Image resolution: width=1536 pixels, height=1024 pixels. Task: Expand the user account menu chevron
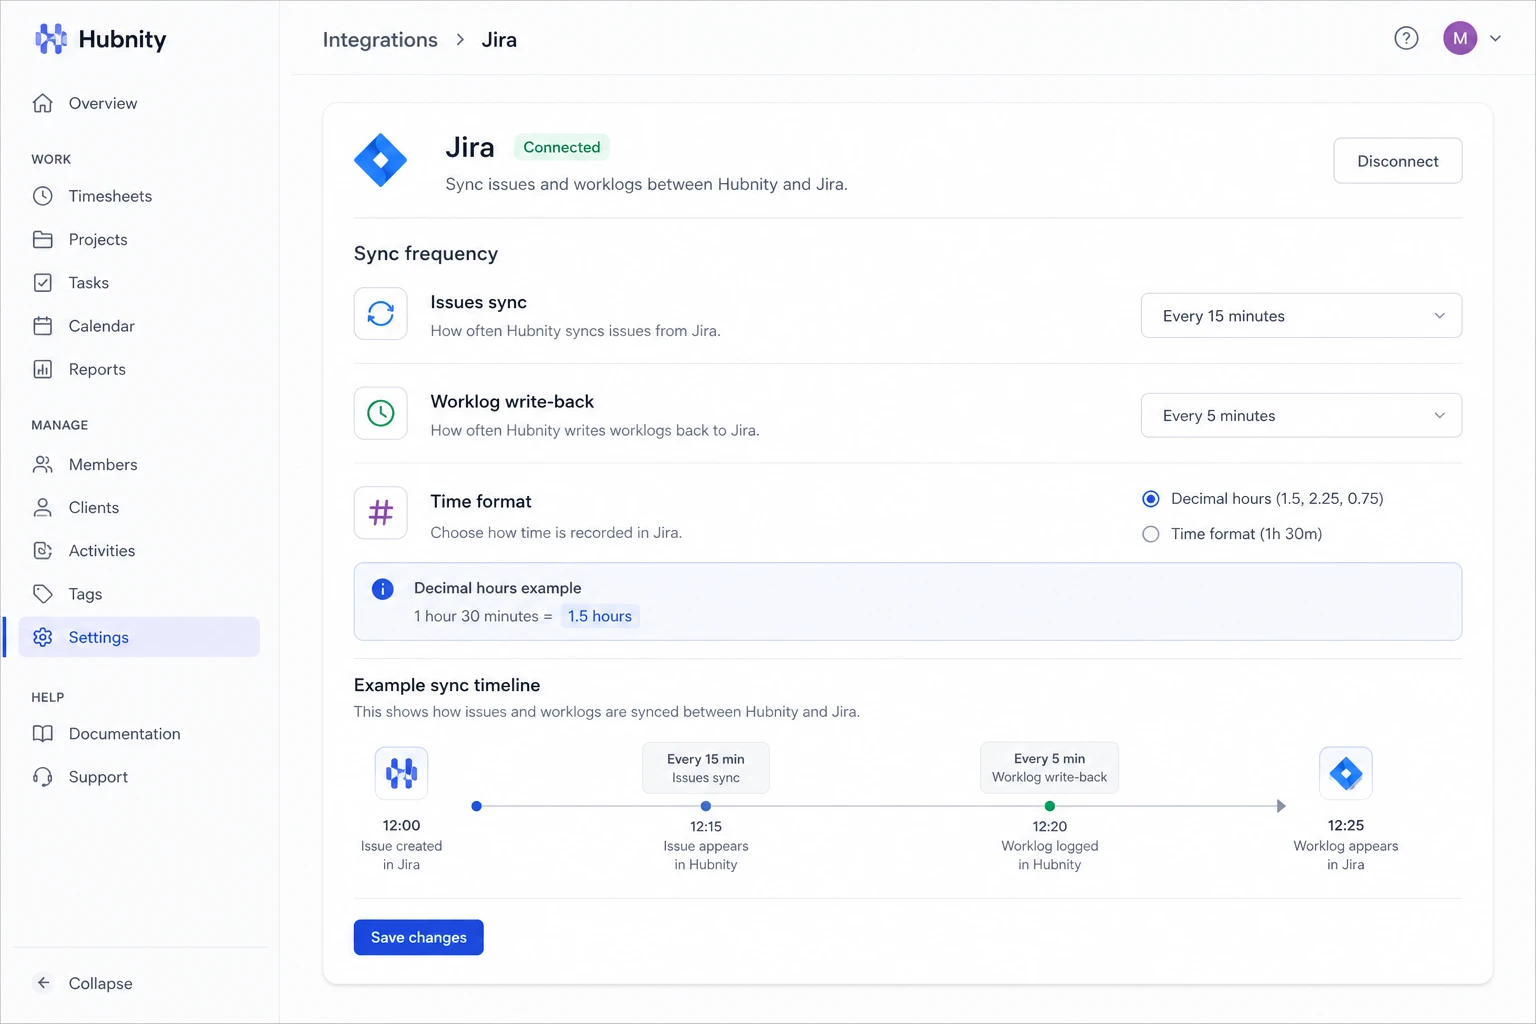click(x=1496, y=39)
